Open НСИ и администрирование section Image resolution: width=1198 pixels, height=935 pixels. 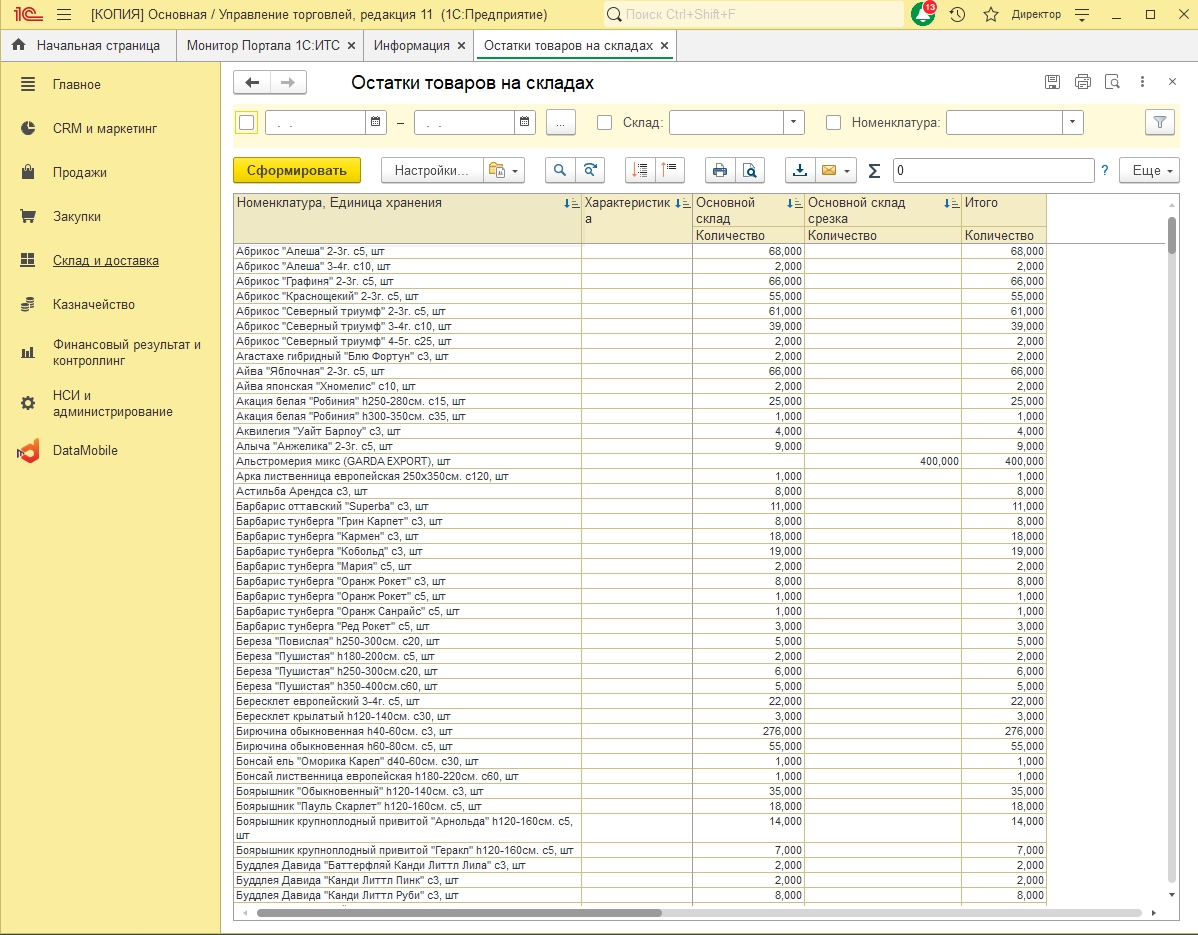[112, 403]
